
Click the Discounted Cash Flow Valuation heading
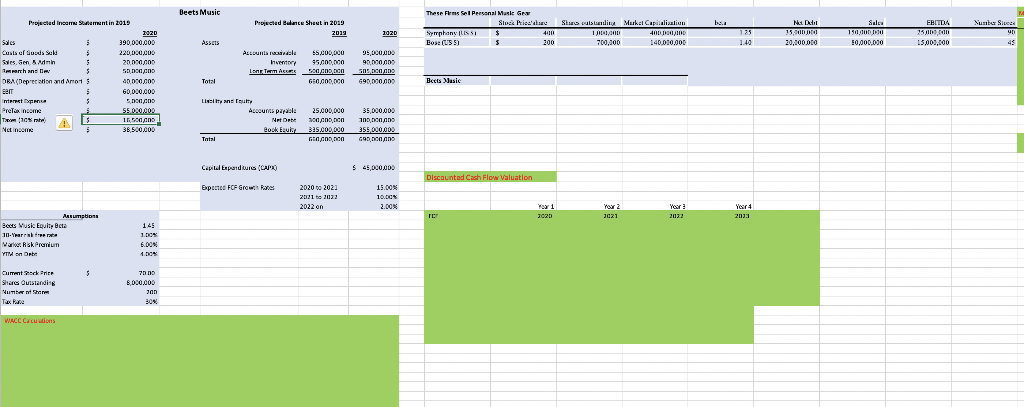pos(479,177)
